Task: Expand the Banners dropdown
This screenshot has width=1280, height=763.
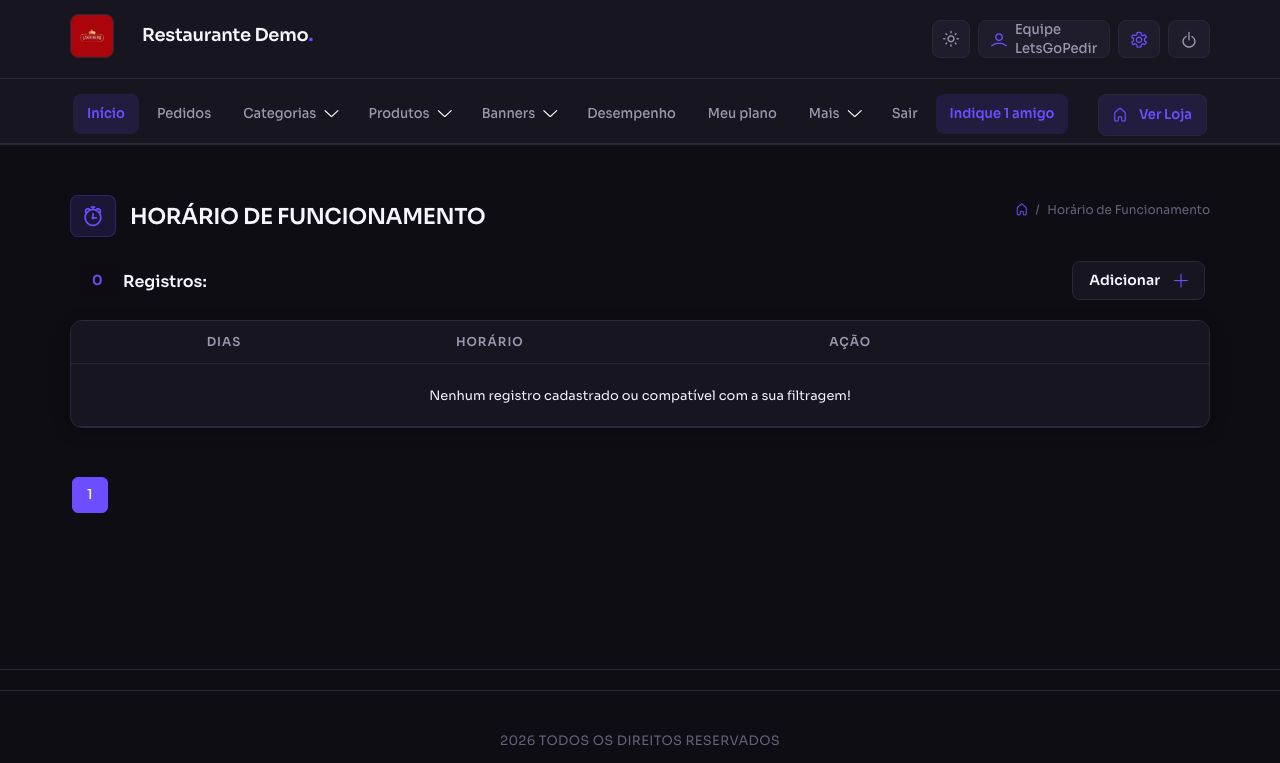Action: pyautogui.click(x=519, y=114)
